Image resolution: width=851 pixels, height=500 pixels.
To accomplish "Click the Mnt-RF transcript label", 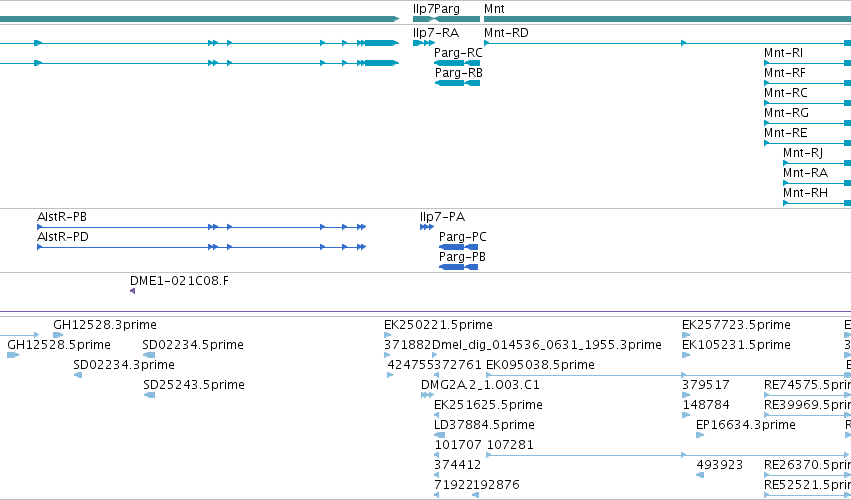I will tap(785, 73).
